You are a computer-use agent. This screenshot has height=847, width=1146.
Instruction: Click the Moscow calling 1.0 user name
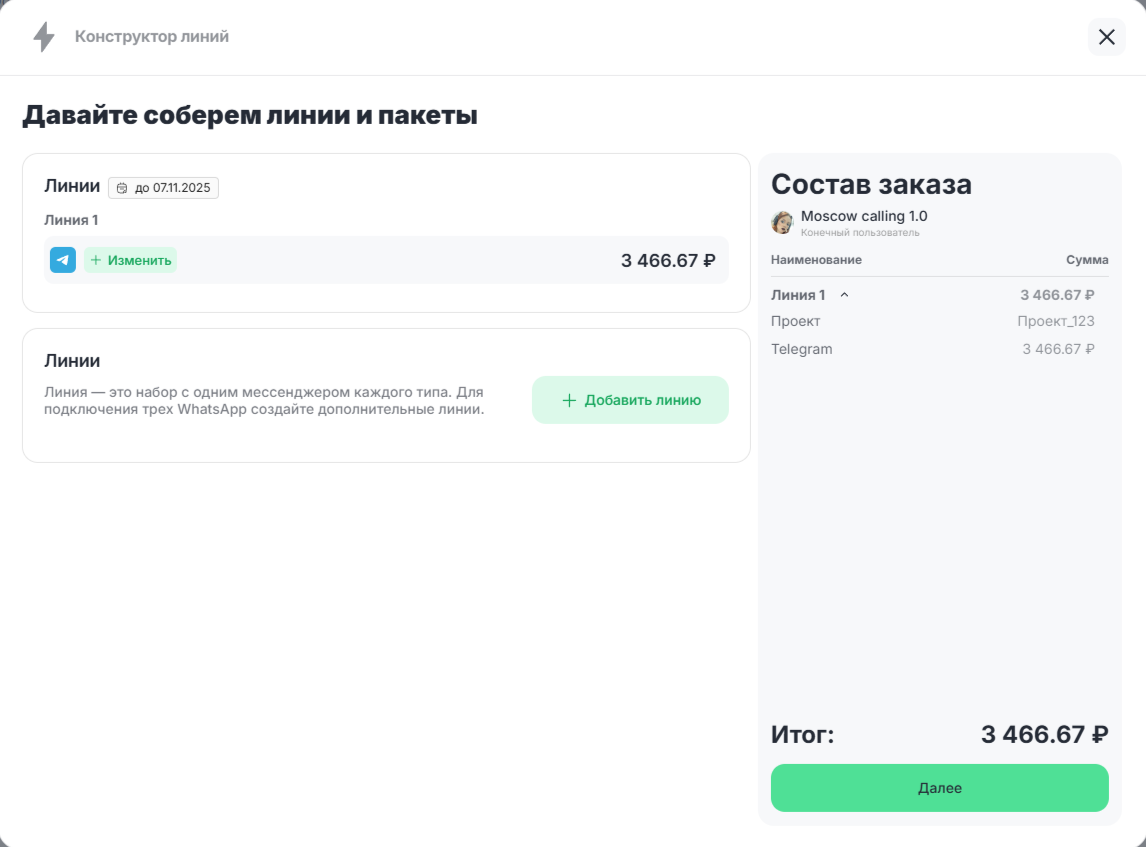click(864, 216)
